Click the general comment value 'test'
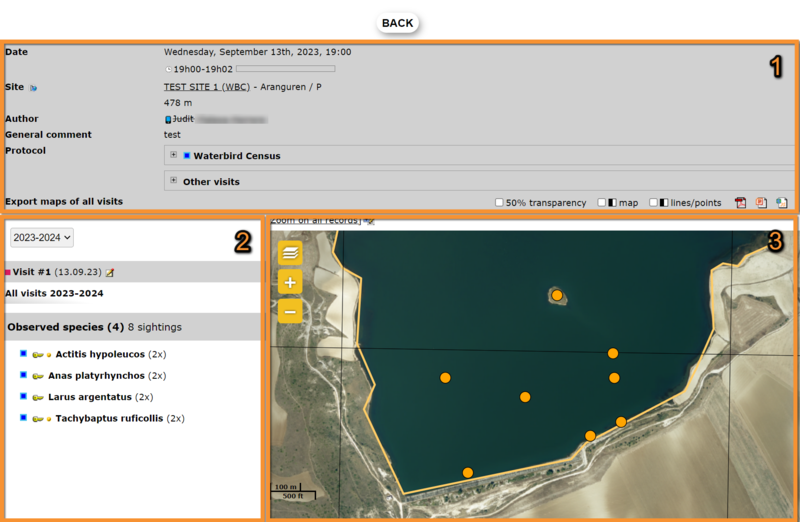The image size is (800, 522). pos(172,135)
